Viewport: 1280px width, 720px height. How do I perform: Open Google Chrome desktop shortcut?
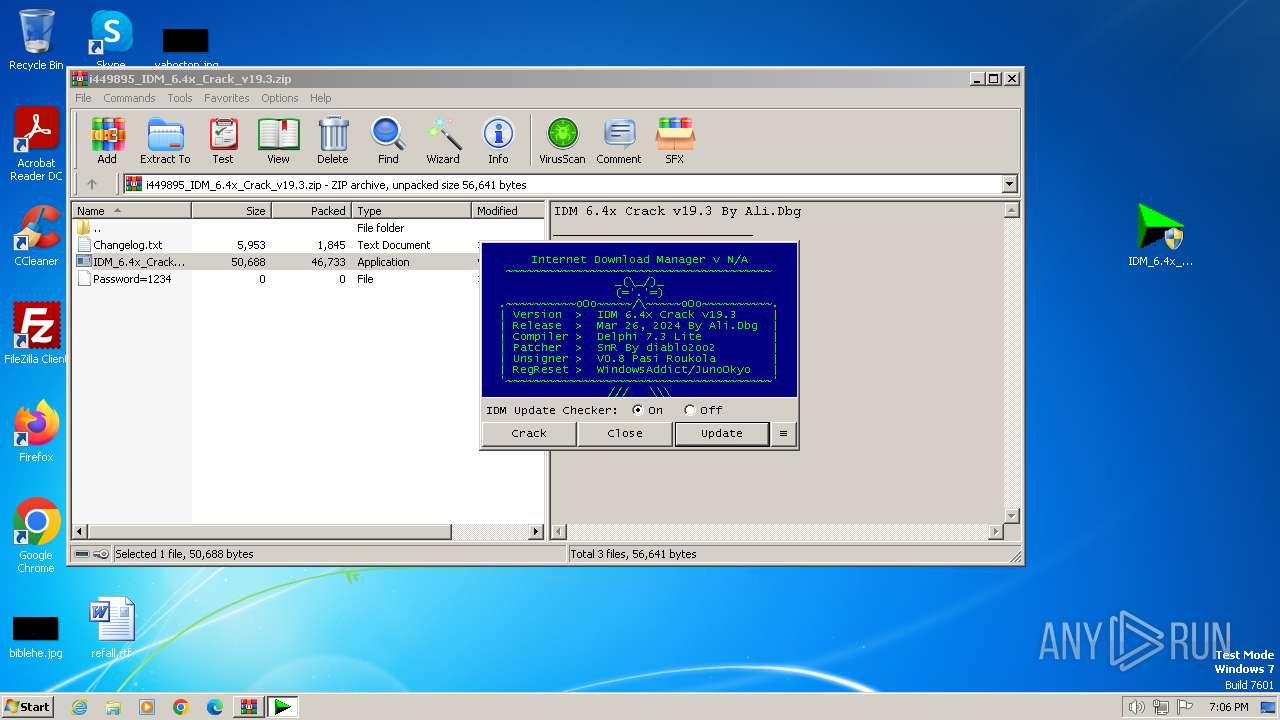[36, 536]
